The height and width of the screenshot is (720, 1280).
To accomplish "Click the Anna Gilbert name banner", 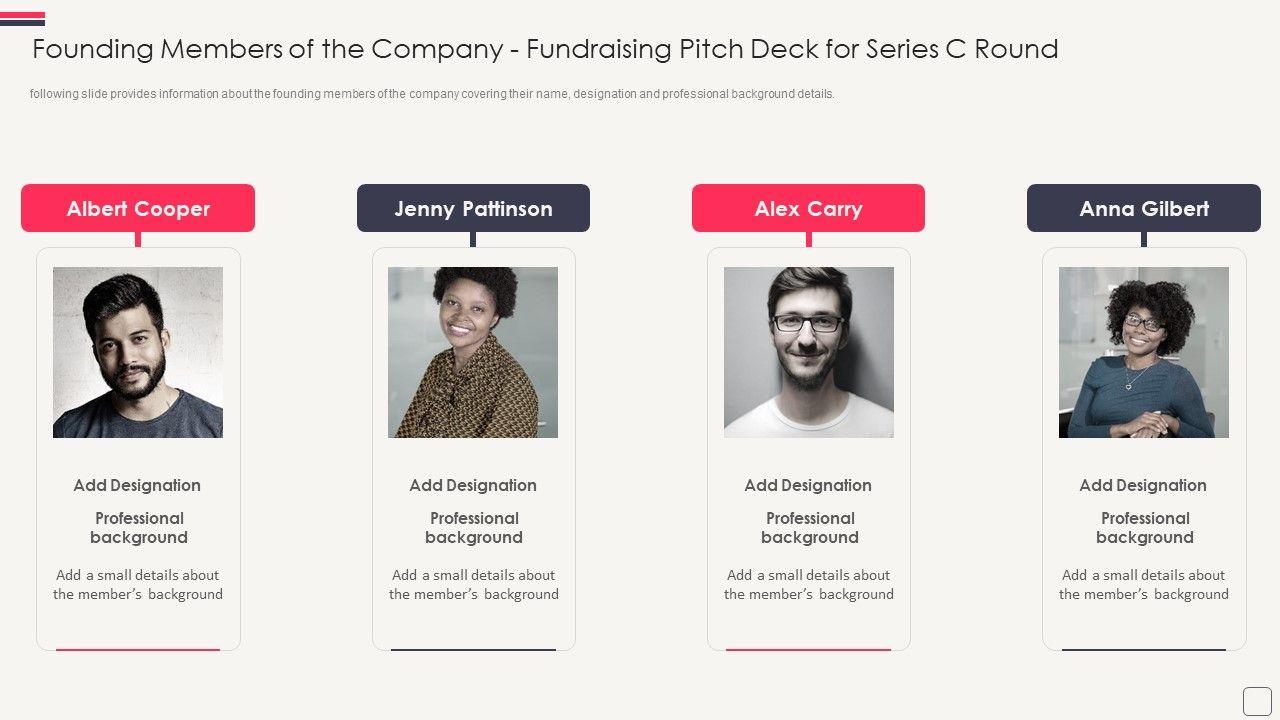I will [x=1144, y=208].
